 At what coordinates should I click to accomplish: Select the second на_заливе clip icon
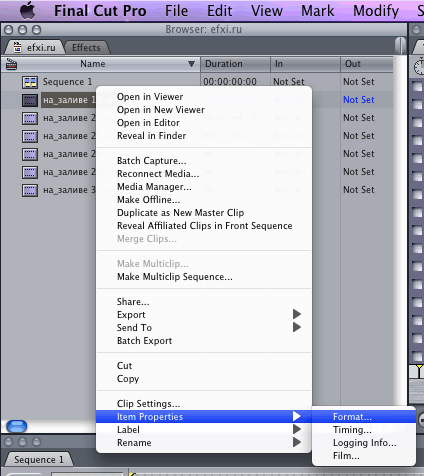[30, 118]
